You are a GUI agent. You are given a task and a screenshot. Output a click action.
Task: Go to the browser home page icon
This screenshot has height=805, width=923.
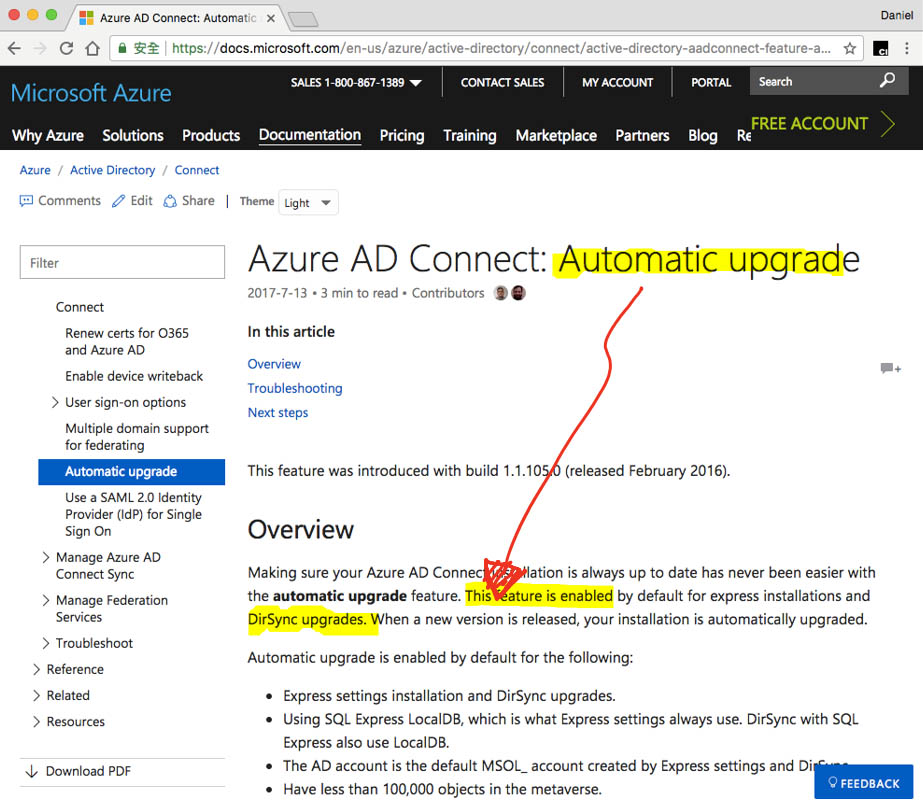tap(92, 48)
